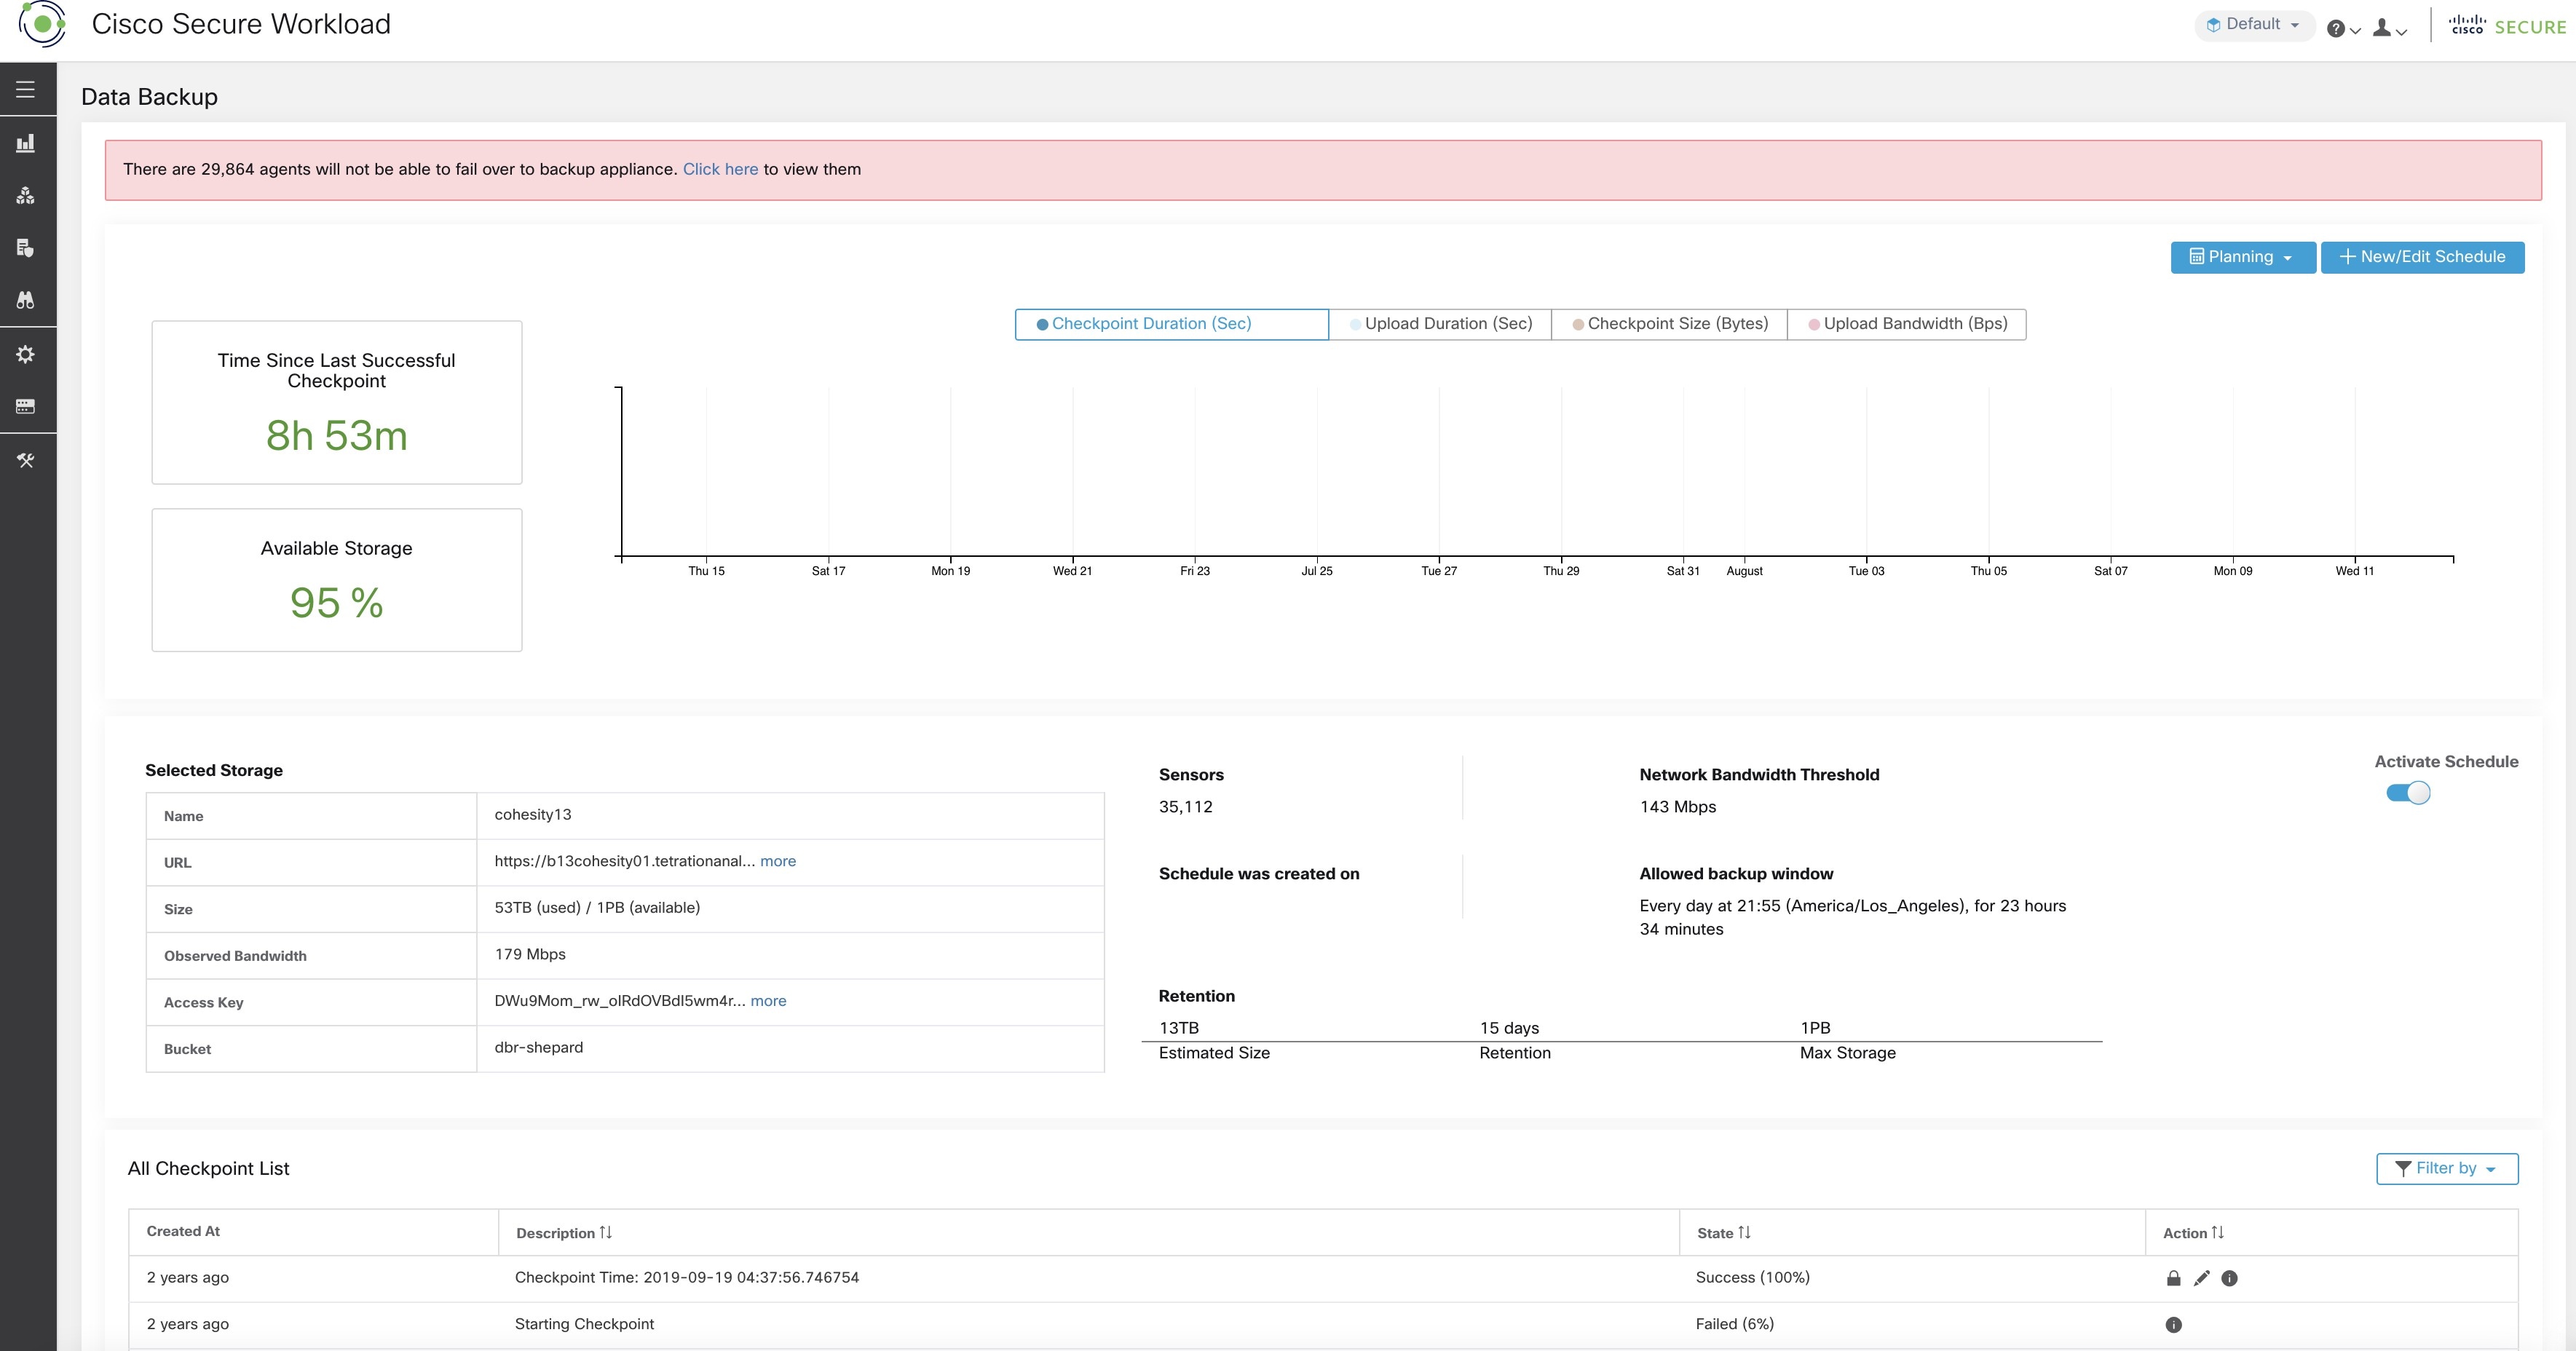Open the Investigate binoculars sidebar icon

pos(26,300)
